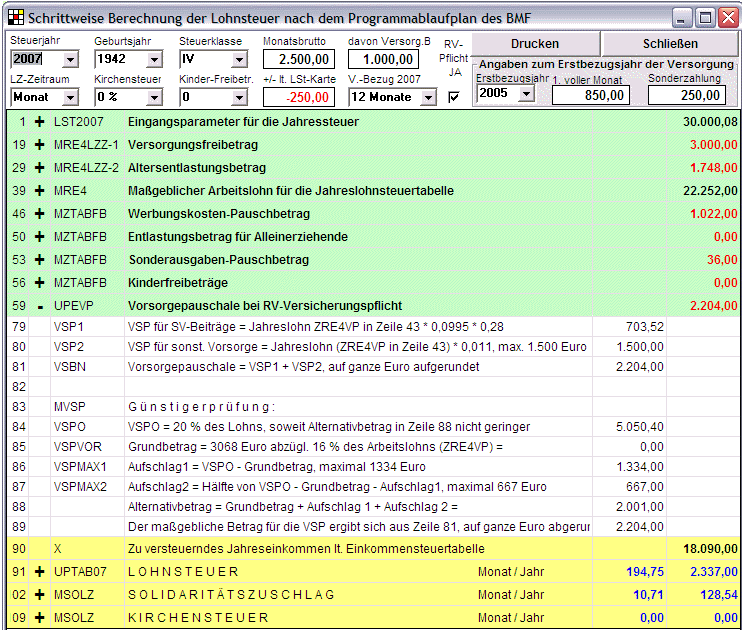This screenshot has width=742, height=630.
Task: Expand the MRE4LZZ-1 Versorgungsfreibetrag row
Action: click(x=40, y=144)
